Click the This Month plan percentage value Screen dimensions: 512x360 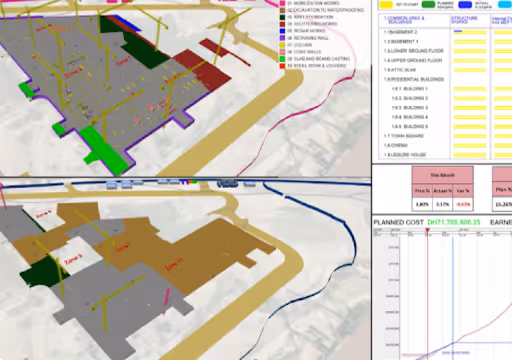point(422,204)
